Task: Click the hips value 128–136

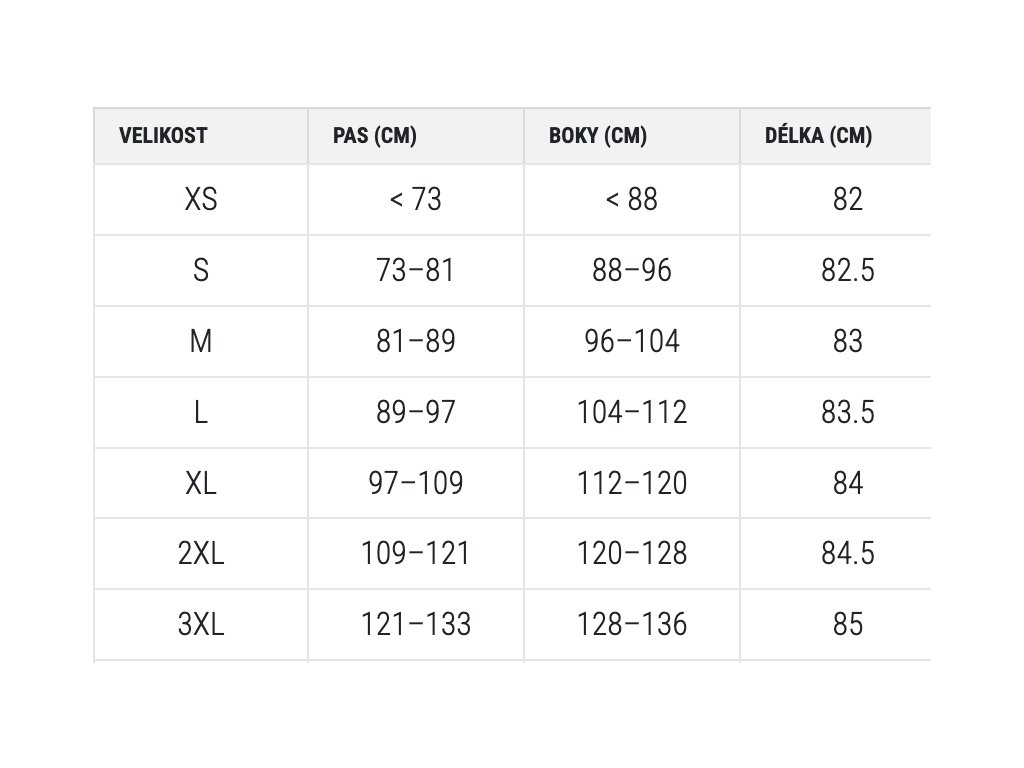Action: [x=632, y=624]
